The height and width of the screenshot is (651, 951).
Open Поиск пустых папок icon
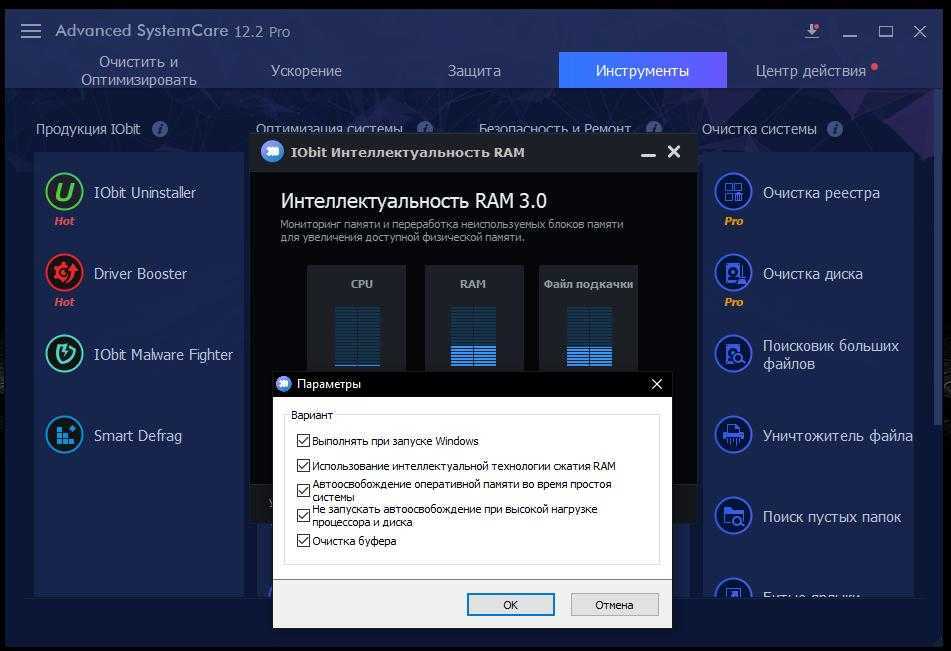(733, 516)
